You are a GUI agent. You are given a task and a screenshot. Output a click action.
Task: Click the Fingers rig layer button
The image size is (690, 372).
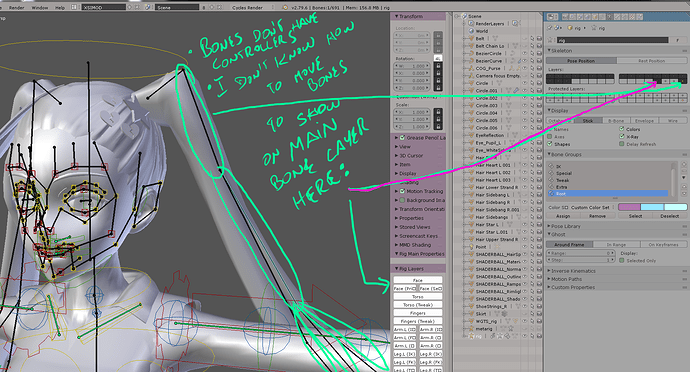click(418, 313)
